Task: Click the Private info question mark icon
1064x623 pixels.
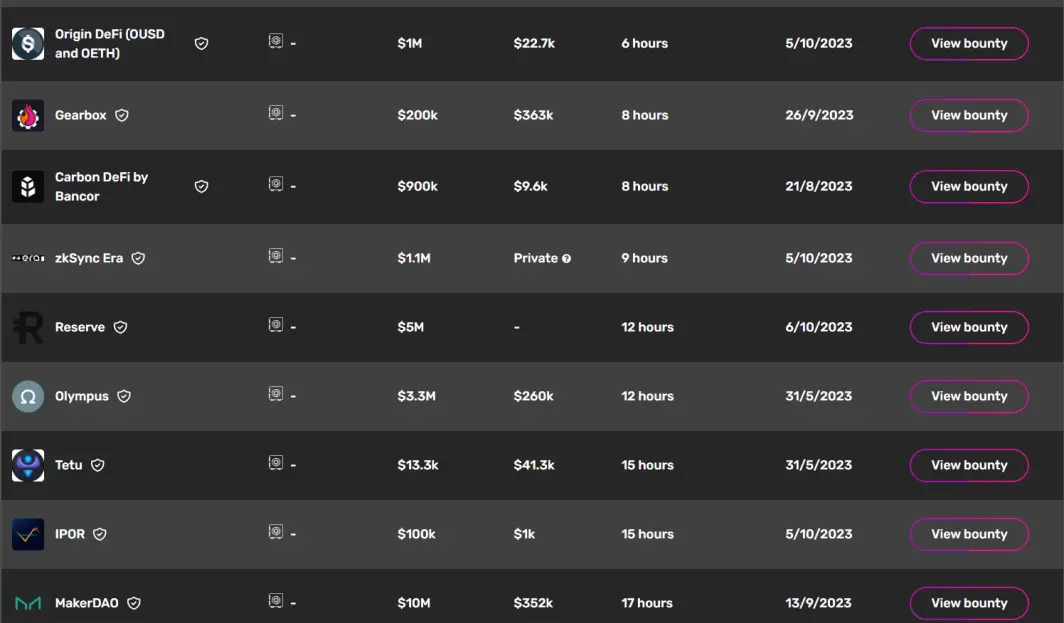Action: (x=566, y=259)
